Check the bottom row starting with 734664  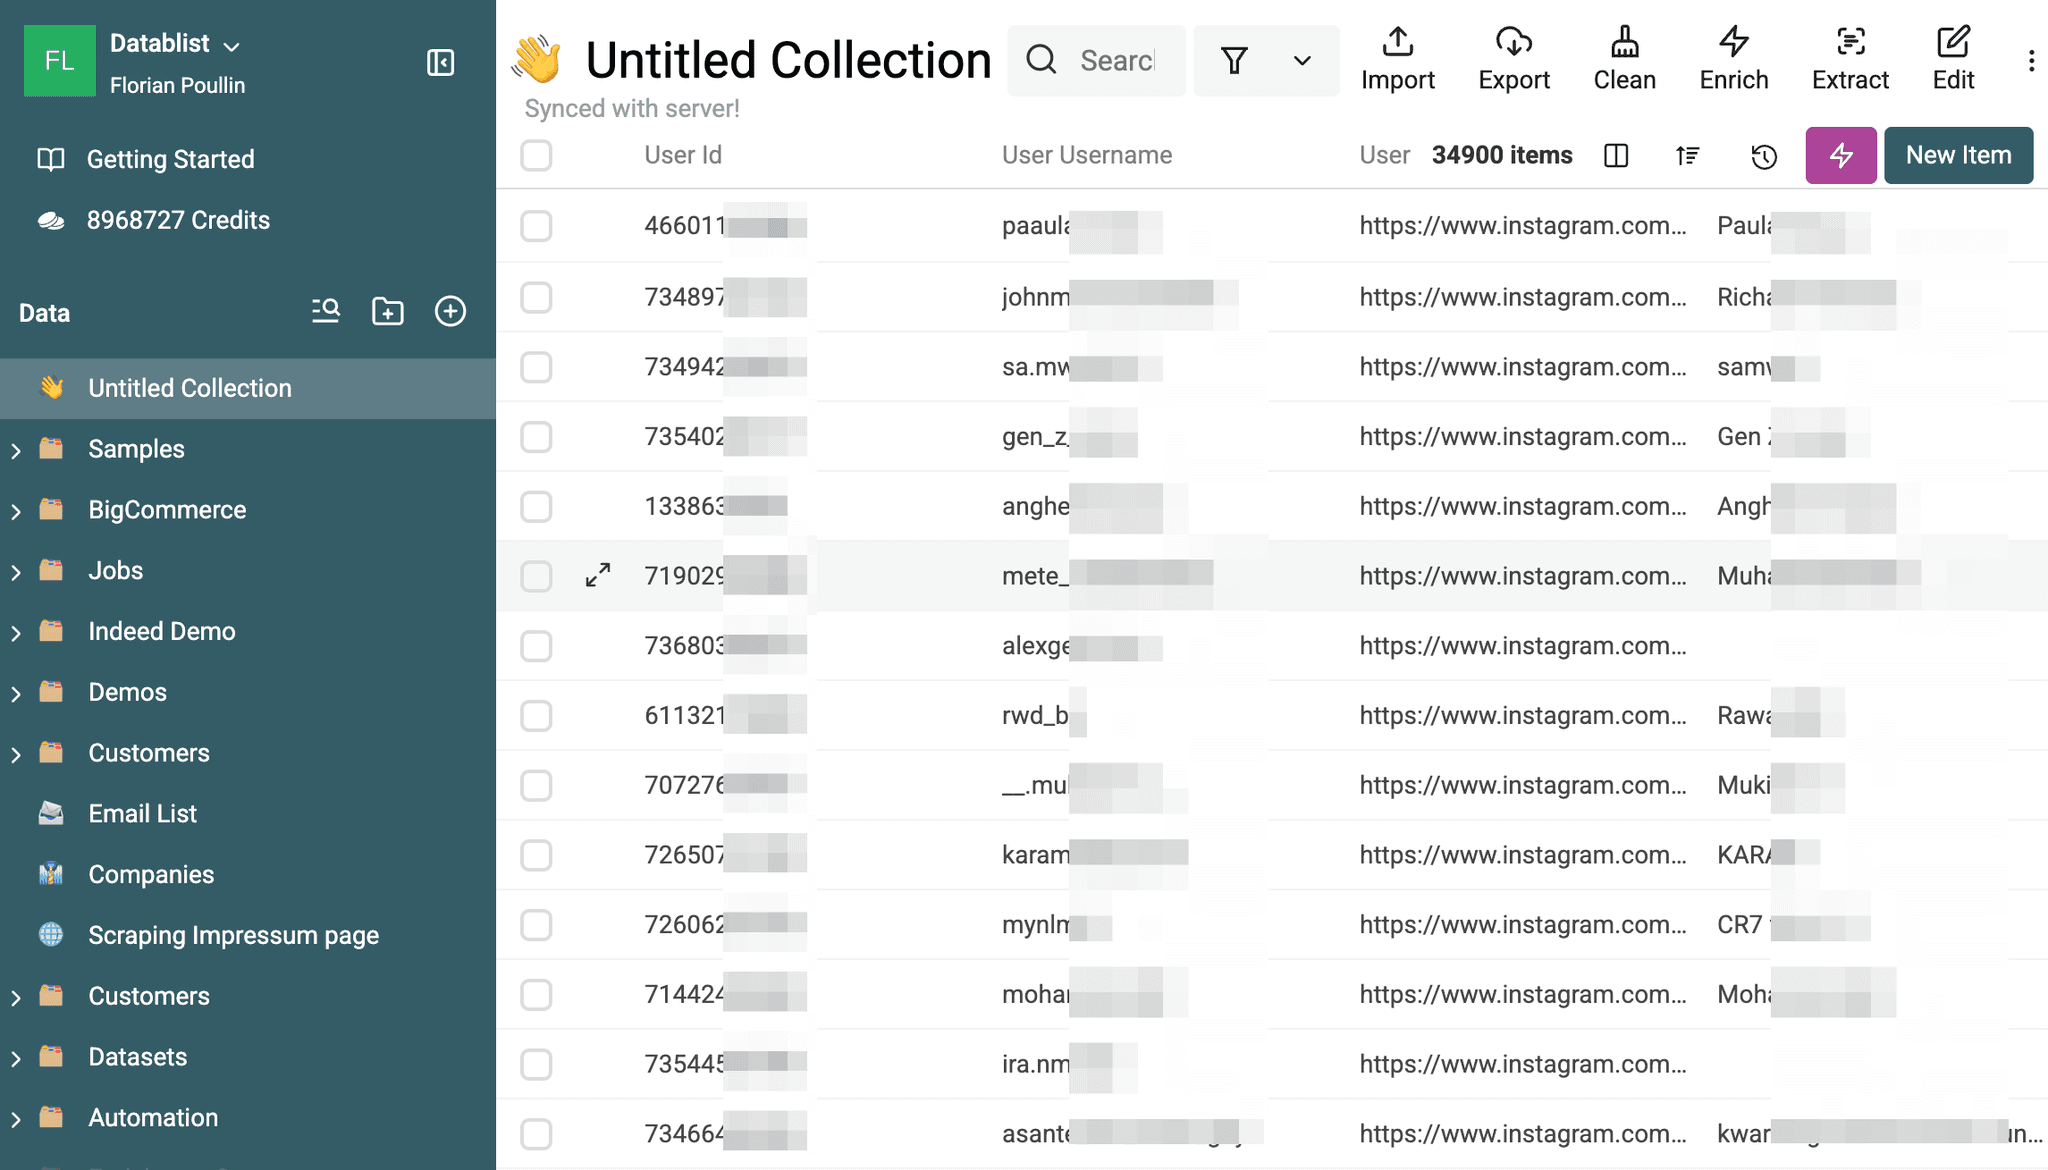pos(536,1134)
